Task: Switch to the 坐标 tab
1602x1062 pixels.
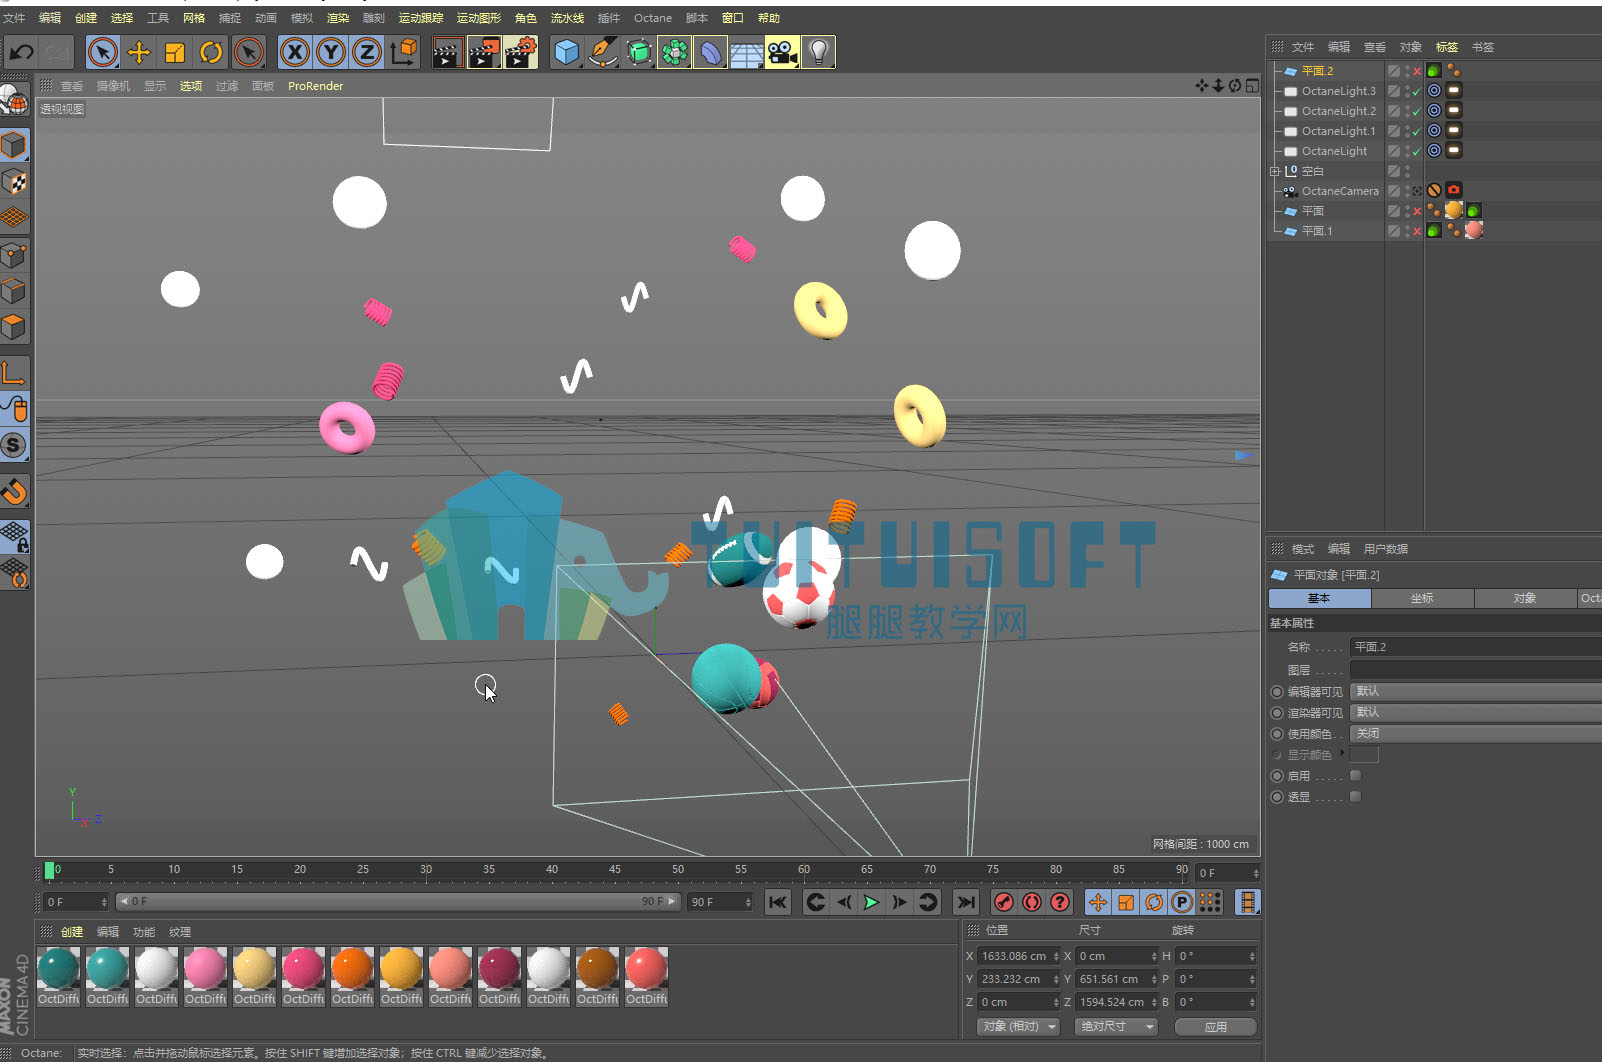Action: 1422,598
